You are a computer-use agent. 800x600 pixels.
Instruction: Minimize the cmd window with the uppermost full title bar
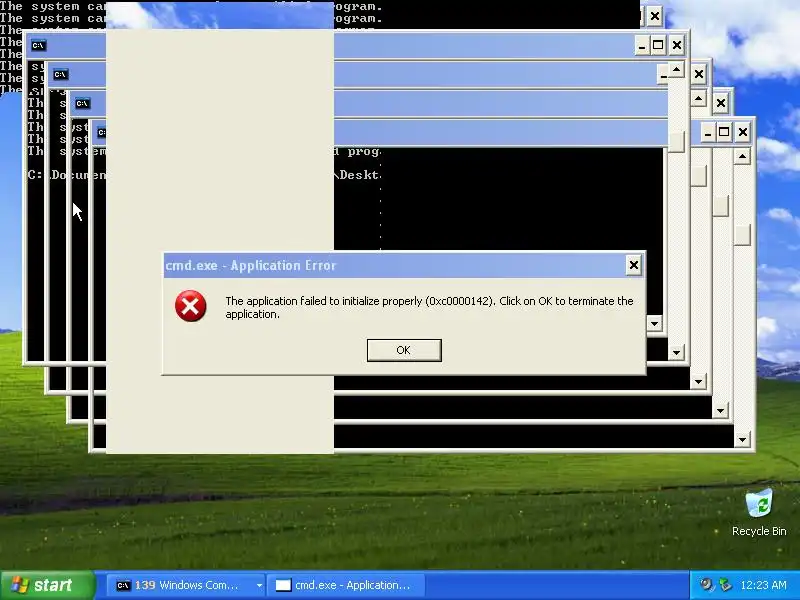[642, 46]
